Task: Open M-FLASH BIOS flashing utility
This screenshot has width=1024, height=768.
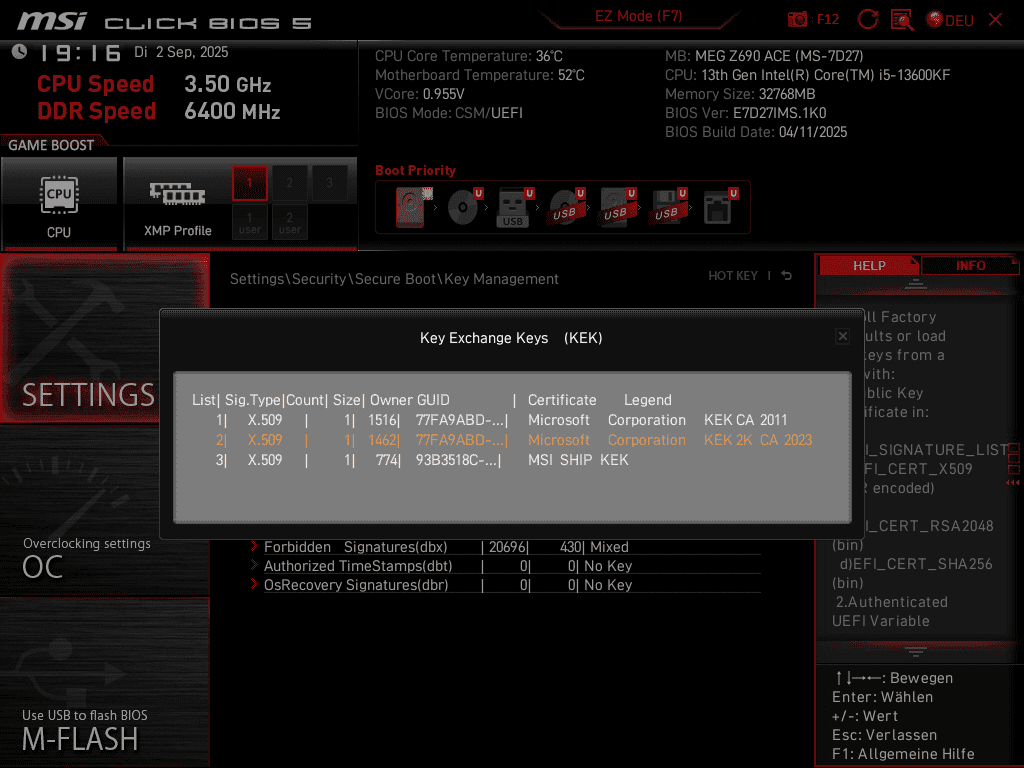Action: (x=104, y=682)
